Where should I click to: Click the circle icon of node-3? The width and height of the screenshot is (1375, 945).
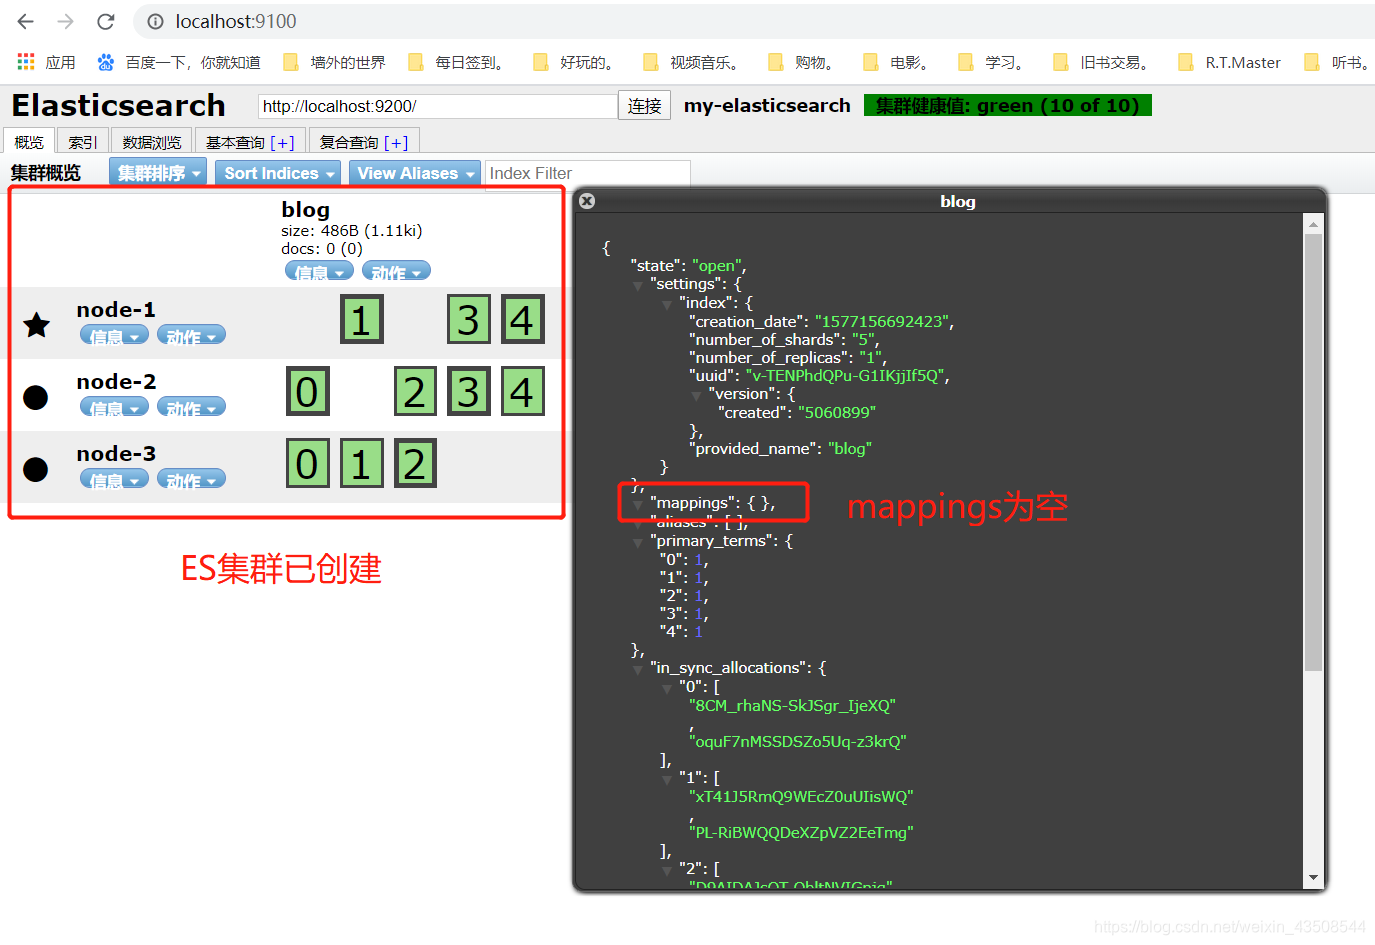(36, 469)
